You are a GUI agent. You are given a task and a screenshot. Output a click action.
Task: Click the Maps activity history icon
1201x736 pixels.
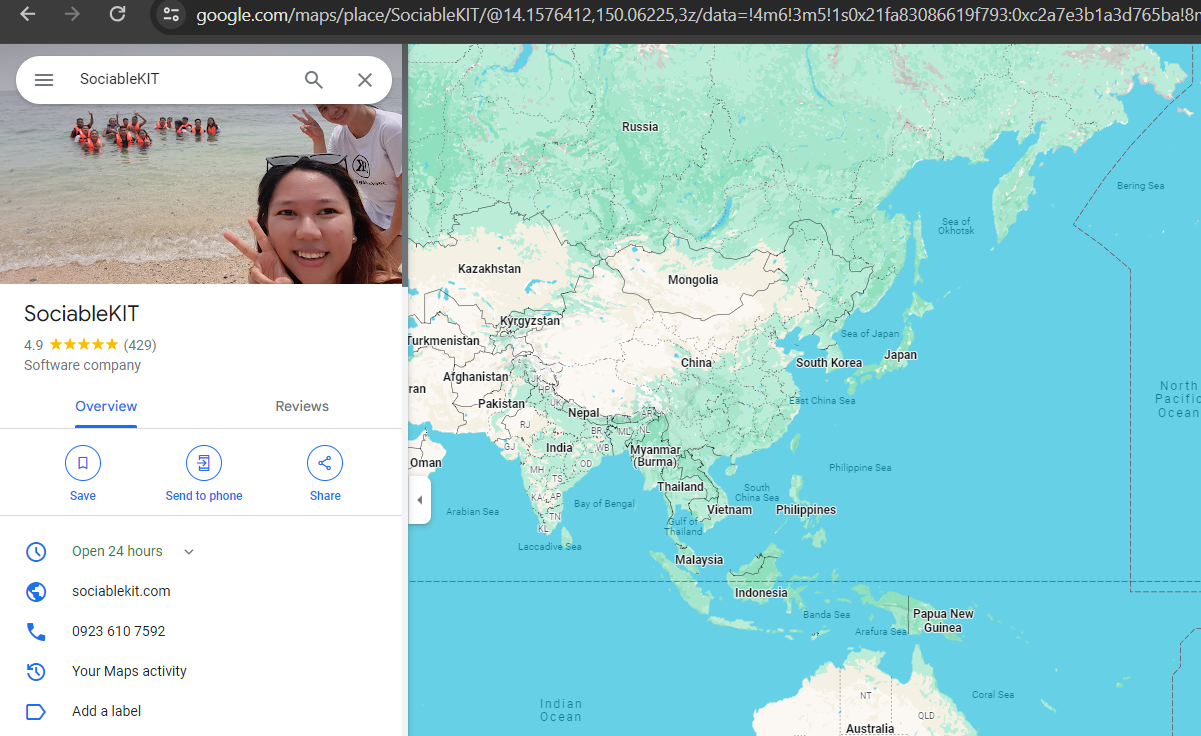(36, 672)
